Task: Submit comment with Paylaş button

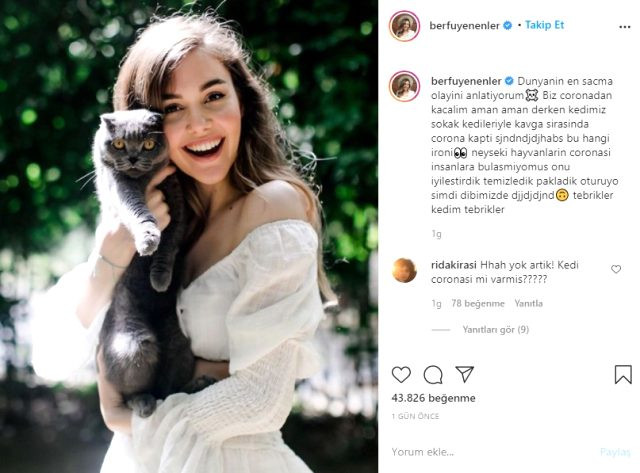Action: (617, 452)
